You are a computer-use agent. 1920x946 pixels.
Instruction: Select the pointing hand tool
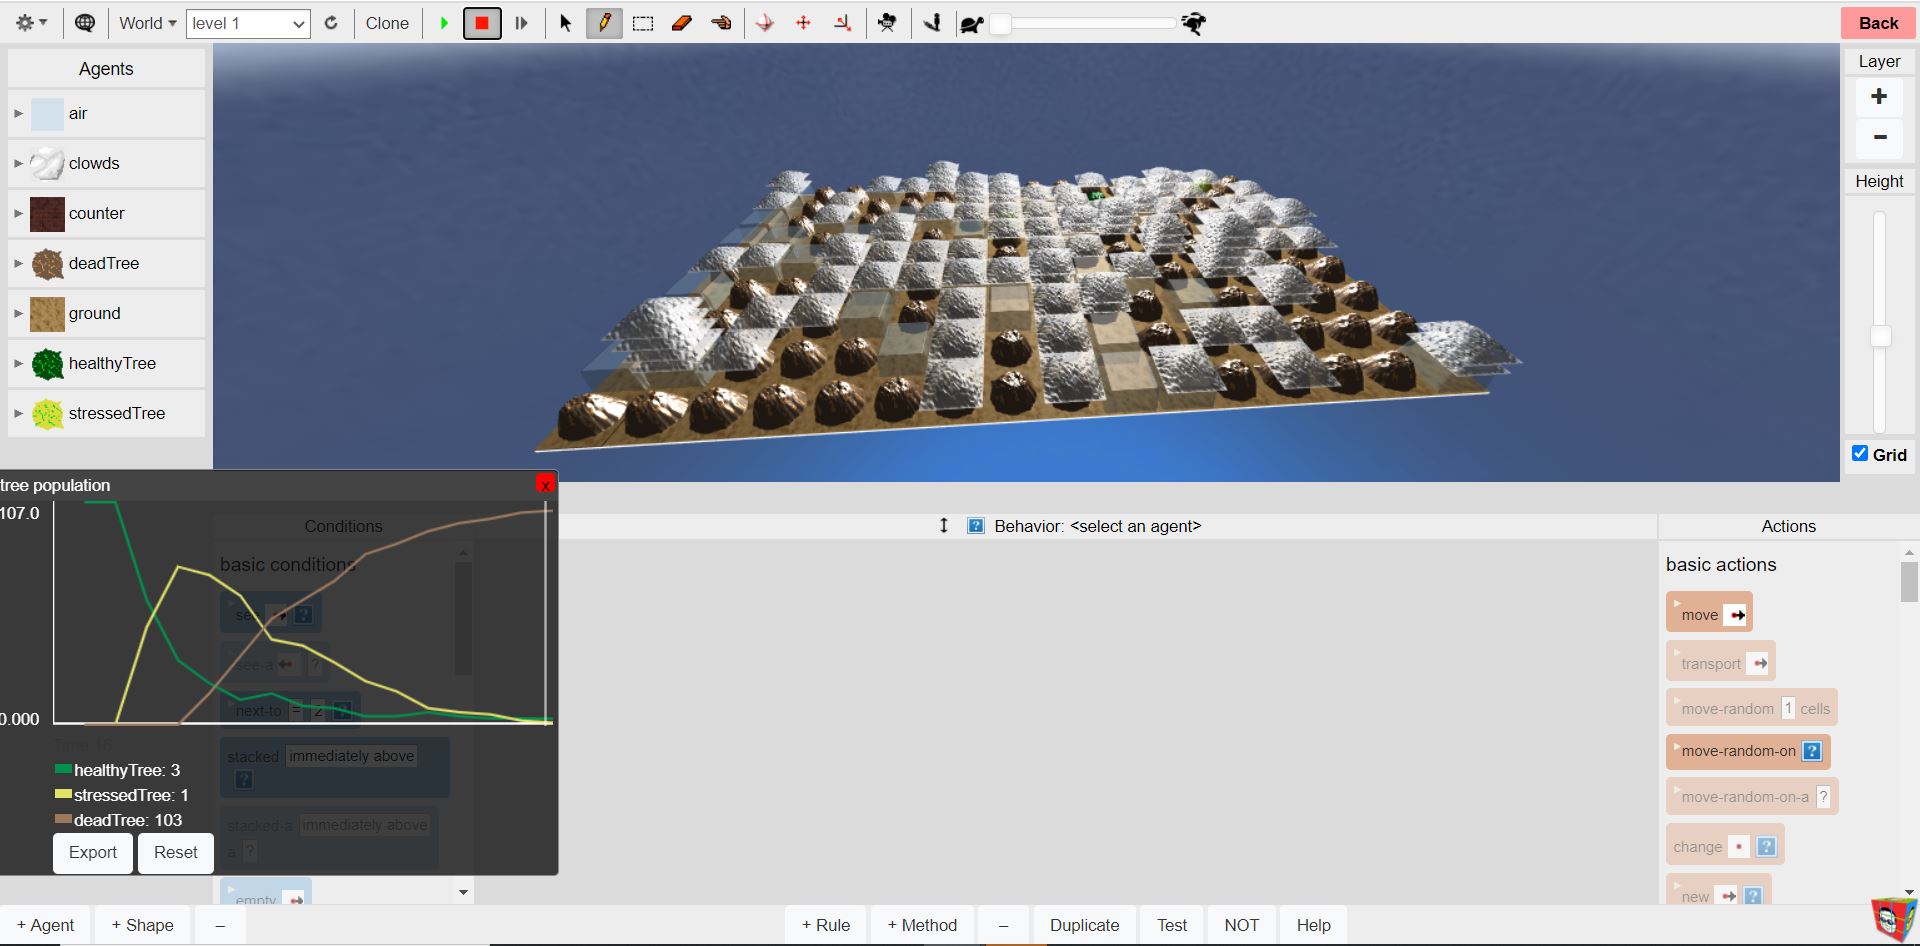pos(721,23)
